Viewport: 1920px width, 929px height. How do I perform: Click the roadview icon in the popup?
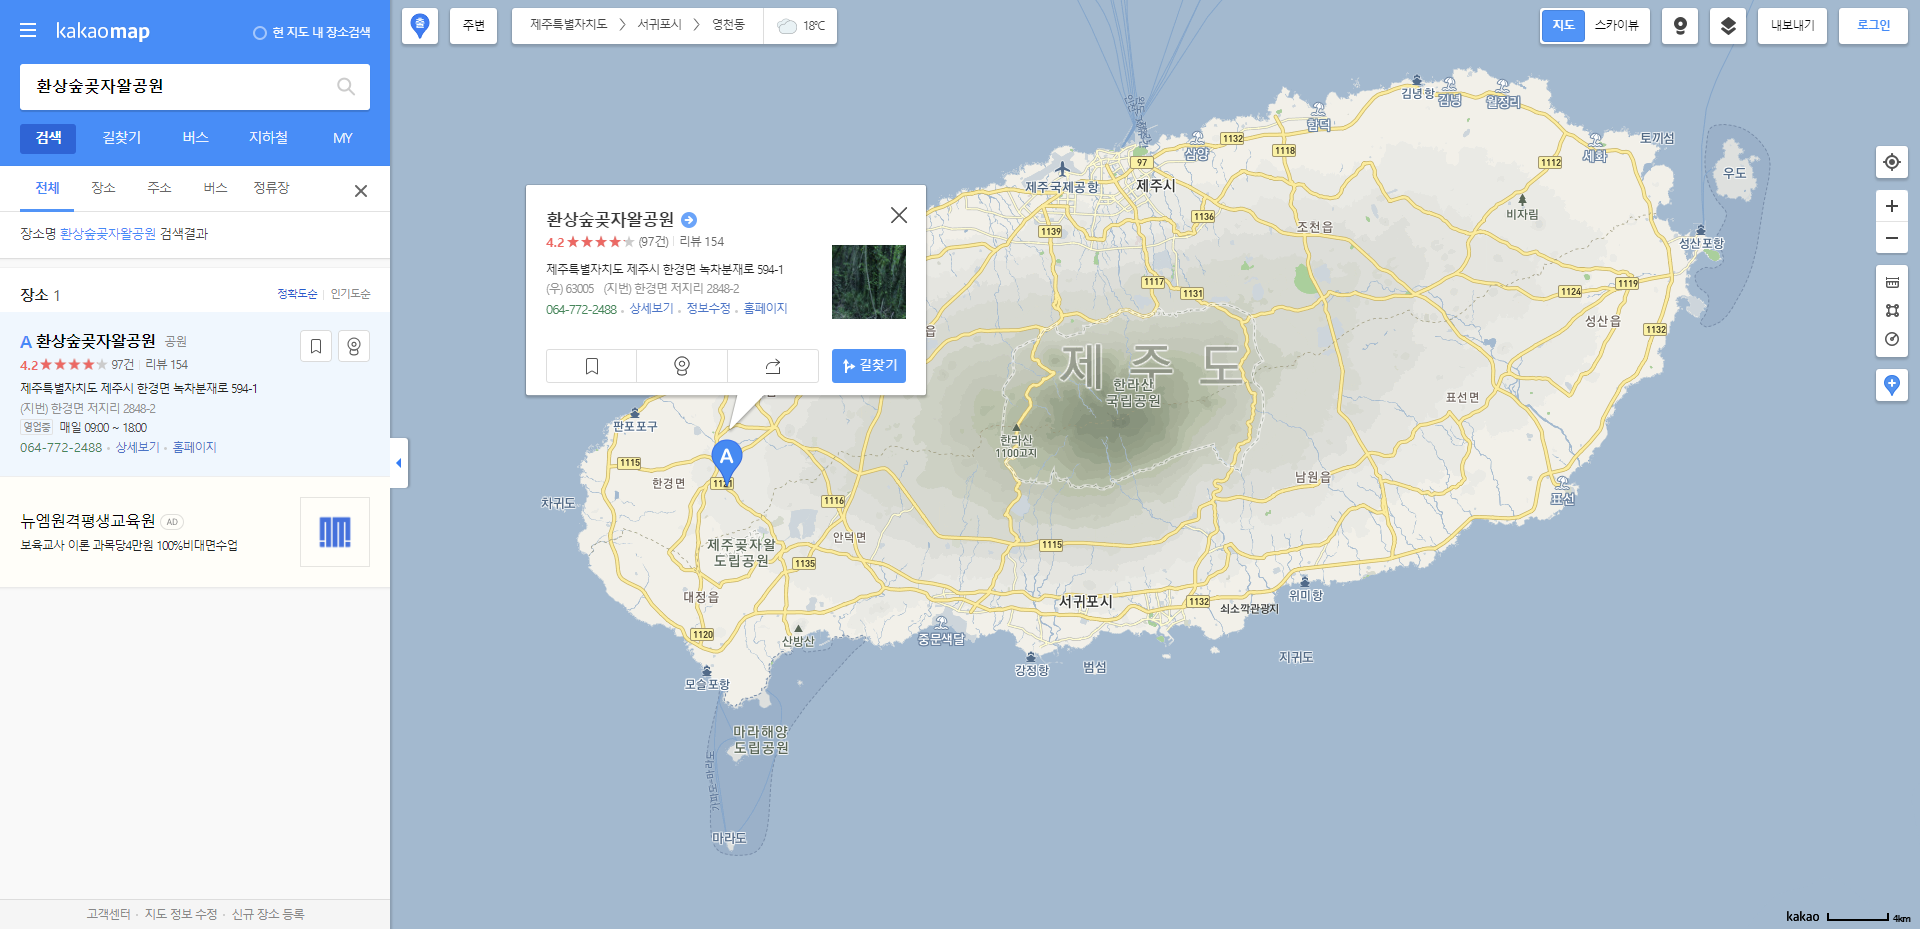point(682,366)
